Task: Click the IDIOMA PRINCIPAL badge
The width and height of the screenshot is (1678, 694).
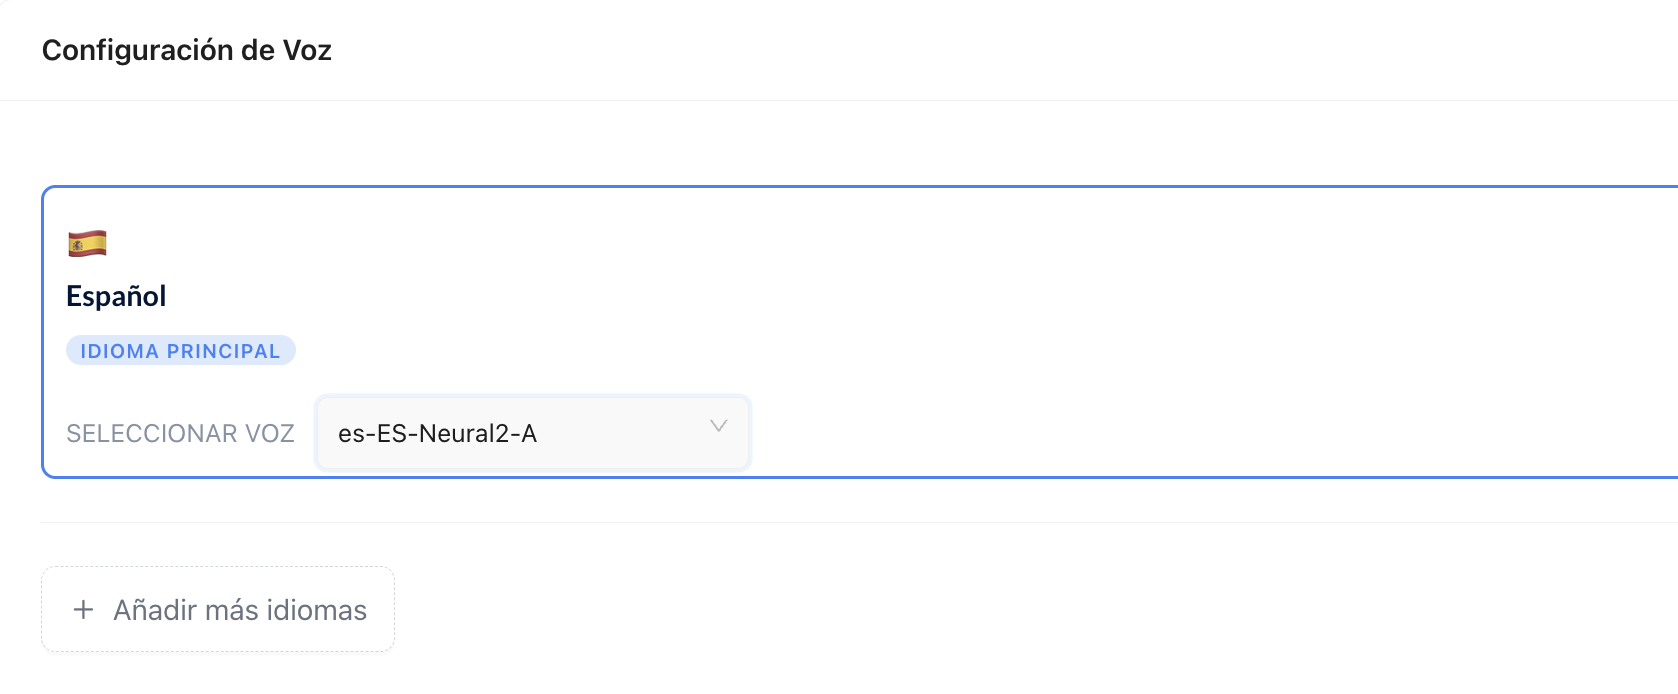Action: coord(180,351)
